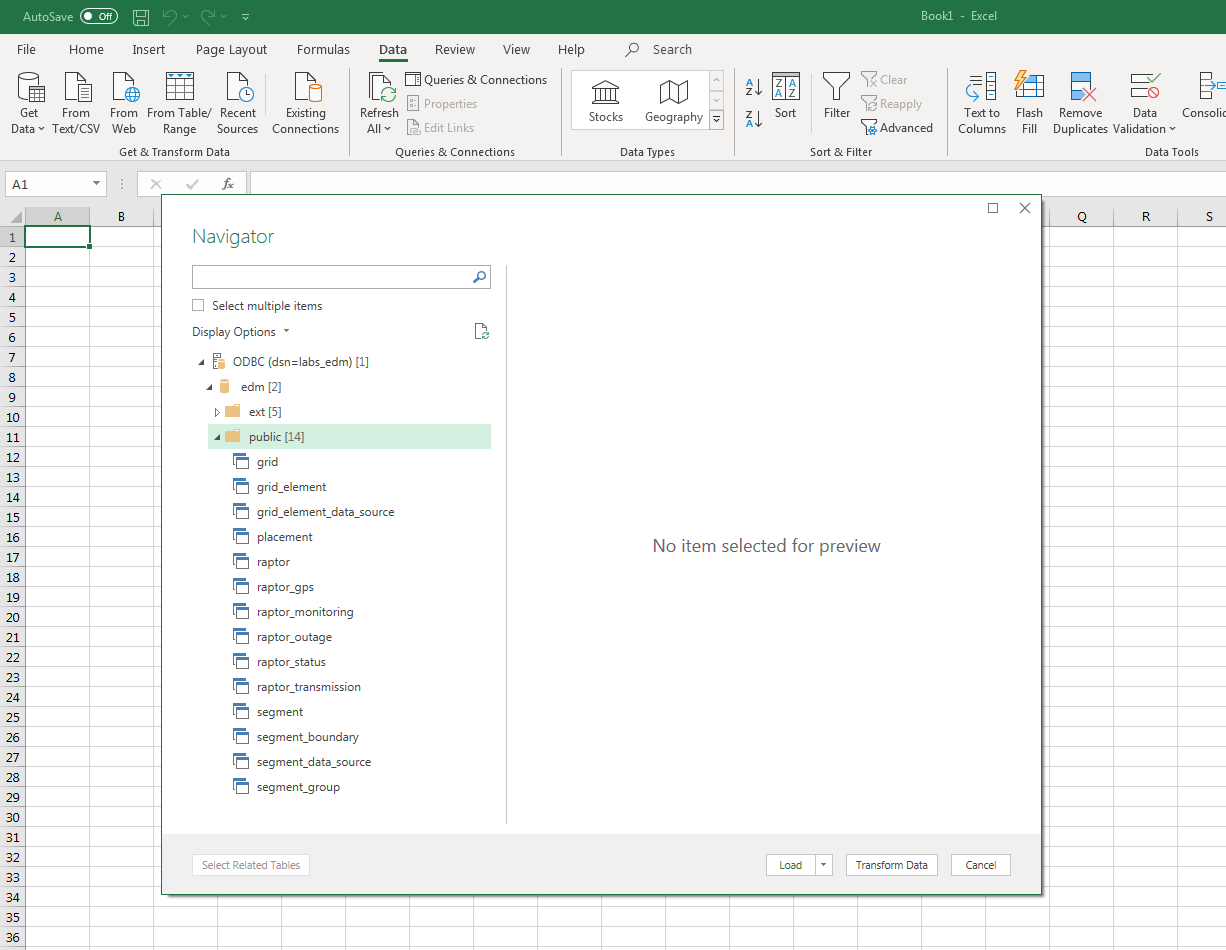Open Data Validation
1226x950 pixels.
(1145, 103)
